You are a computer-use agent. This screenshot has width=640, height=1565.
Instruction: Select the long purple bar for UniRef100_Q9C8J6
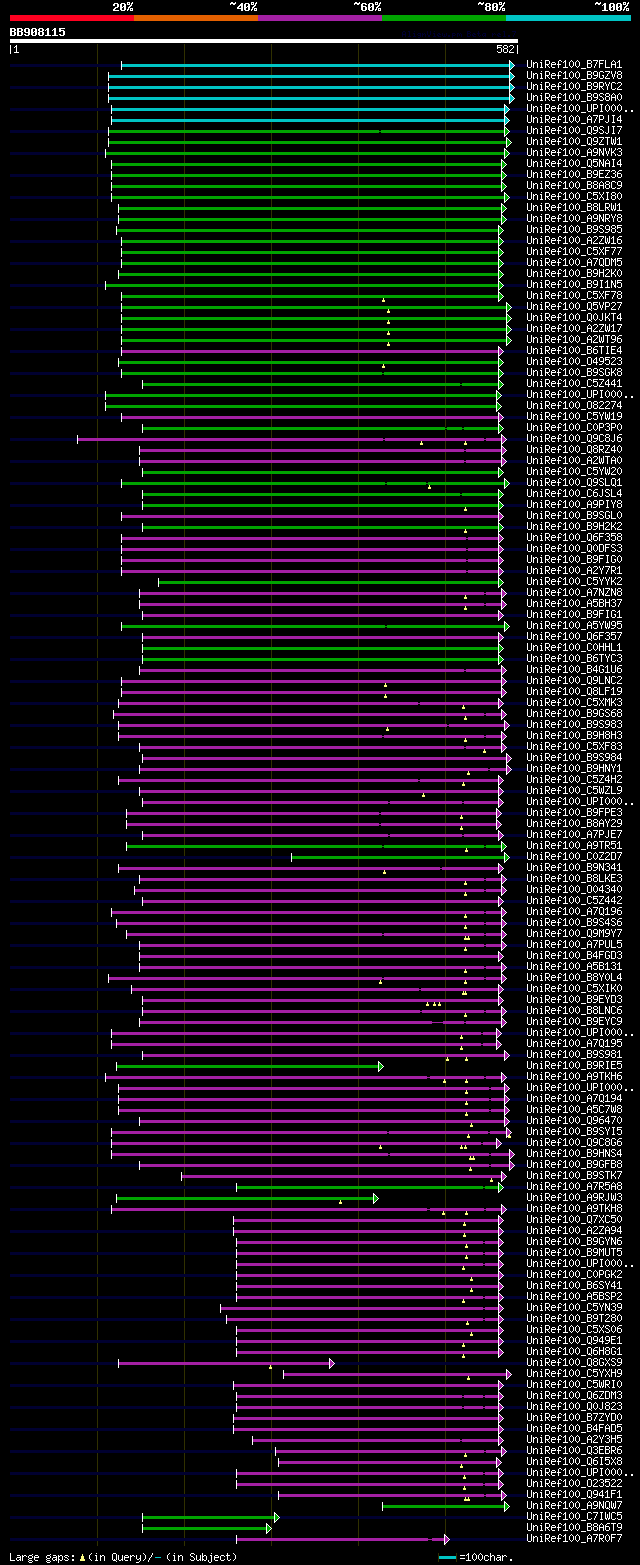click(x=292, y=439)
